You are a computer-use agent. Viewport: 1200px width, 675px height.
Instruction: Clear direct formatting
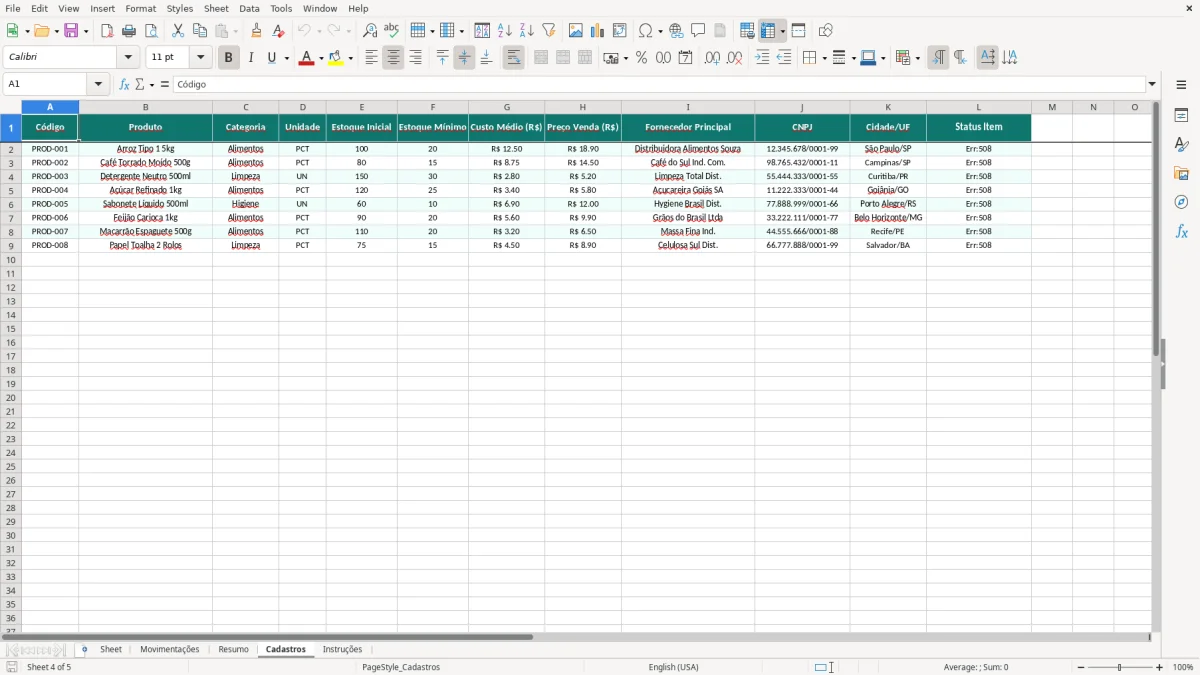(278, 31)
